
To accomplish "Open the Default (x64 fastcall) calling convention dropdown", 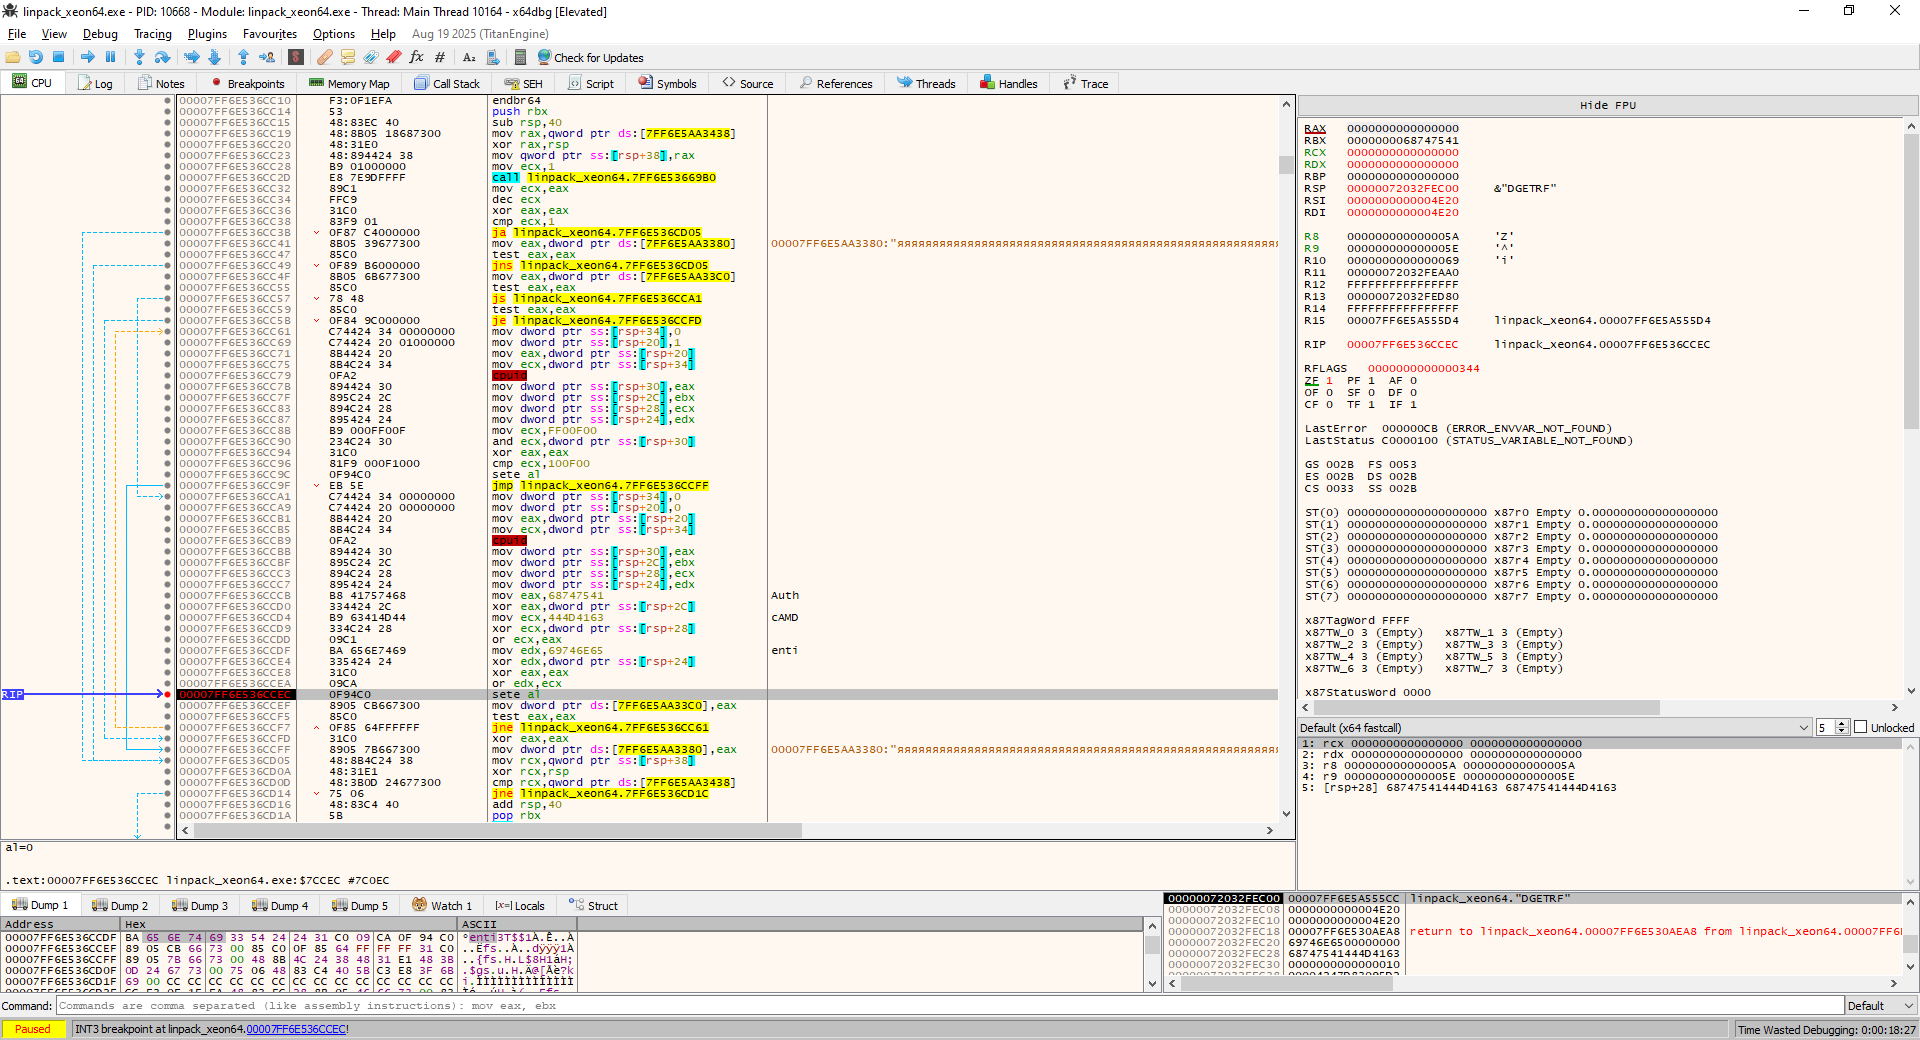I will click(1555, 727).
